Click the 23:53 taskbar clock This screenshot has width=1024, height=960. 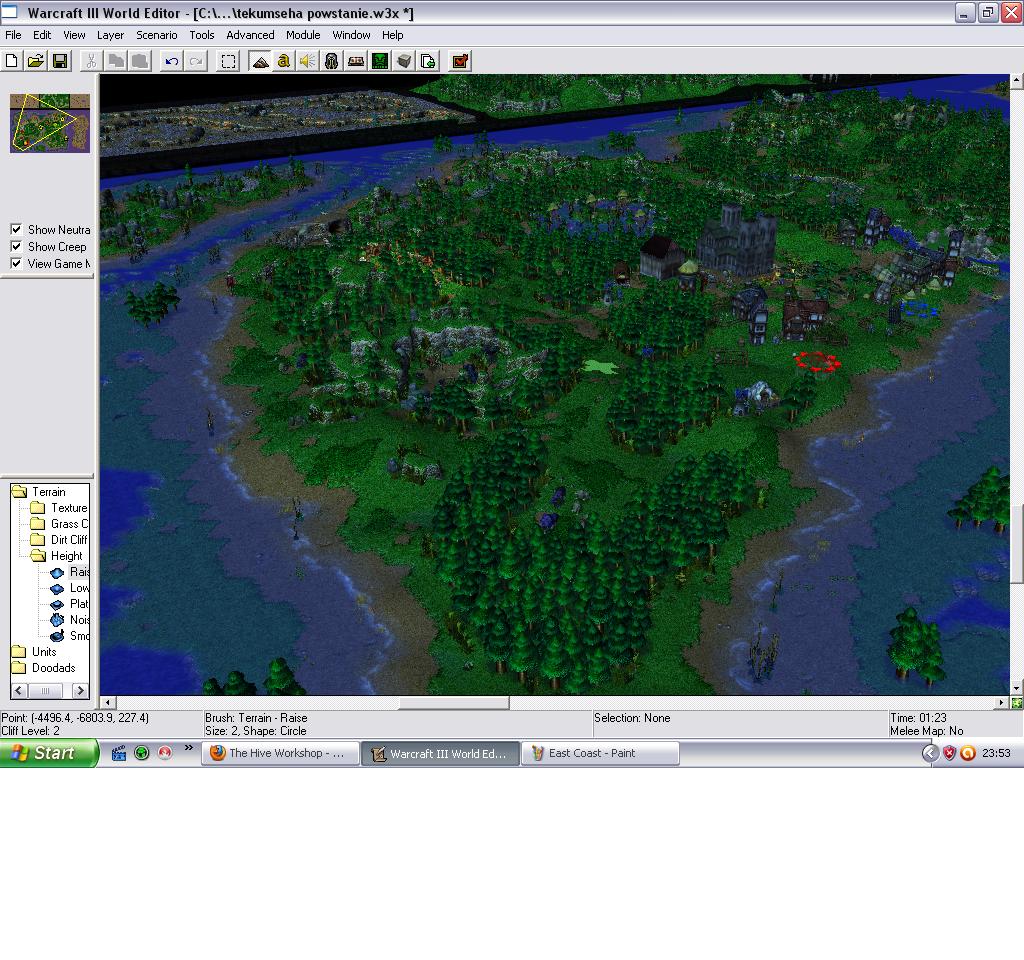996,753
